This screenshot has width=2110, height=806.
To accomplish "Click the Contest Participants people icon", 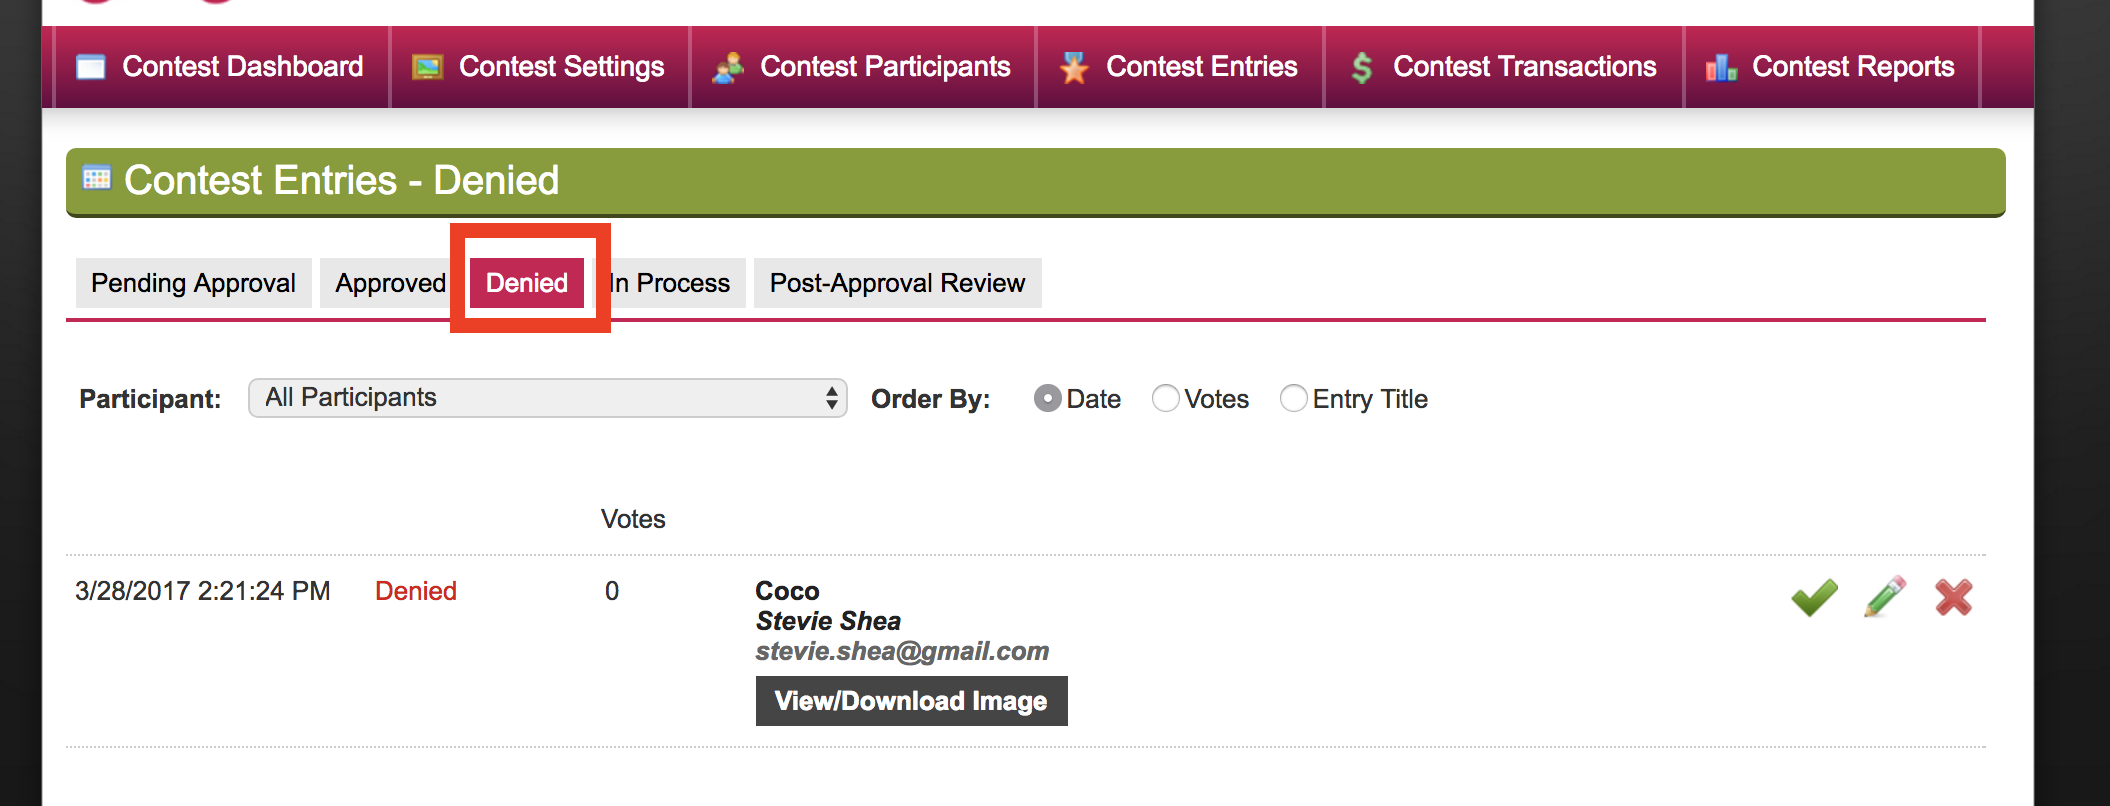I will point(728,67).
